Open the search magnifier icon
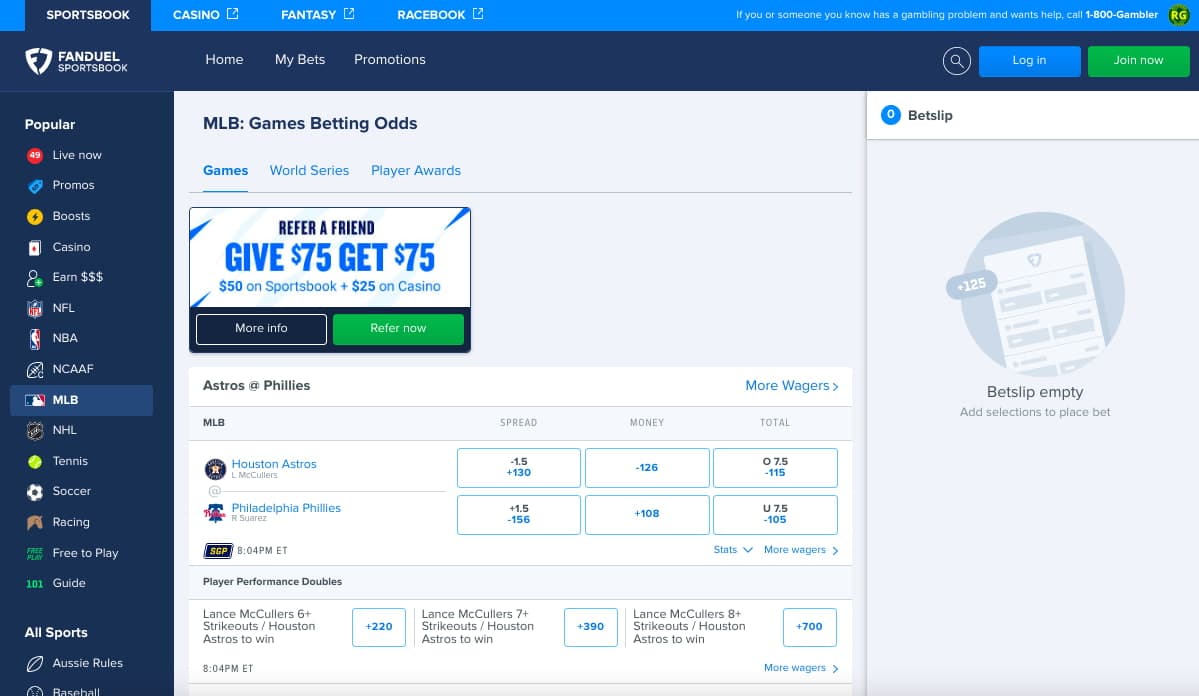The height and width of the screenshot is (696, 1199). coord(957,60)
